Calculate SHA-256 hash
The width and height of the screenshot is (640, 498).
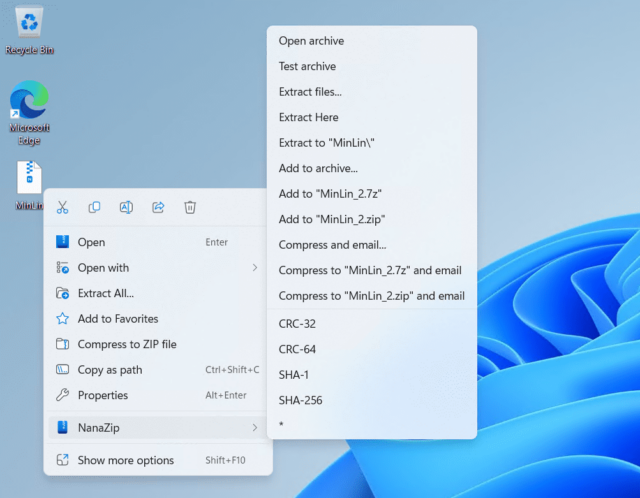click(x=372, y=400)
